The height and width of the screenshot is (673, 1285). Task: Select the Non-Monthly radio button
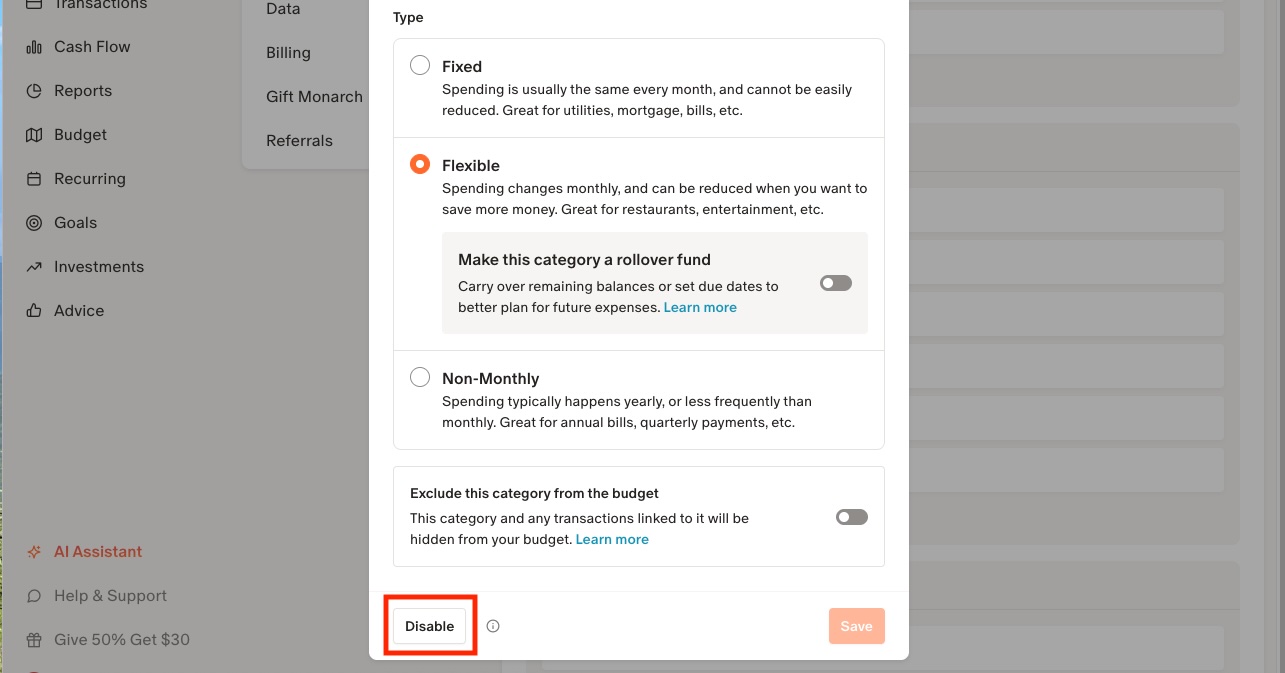pyautogui.click(x=420, y=378)
